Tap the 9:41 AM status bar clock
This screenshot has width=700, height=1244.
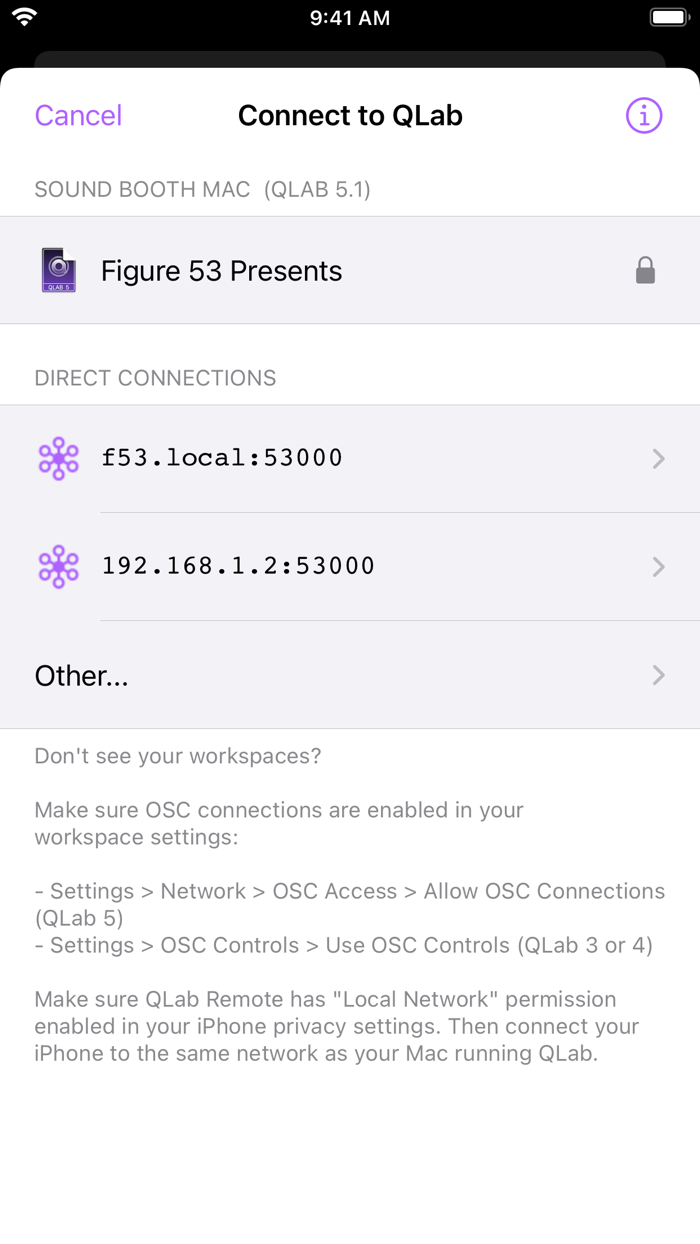pos(350,16)
